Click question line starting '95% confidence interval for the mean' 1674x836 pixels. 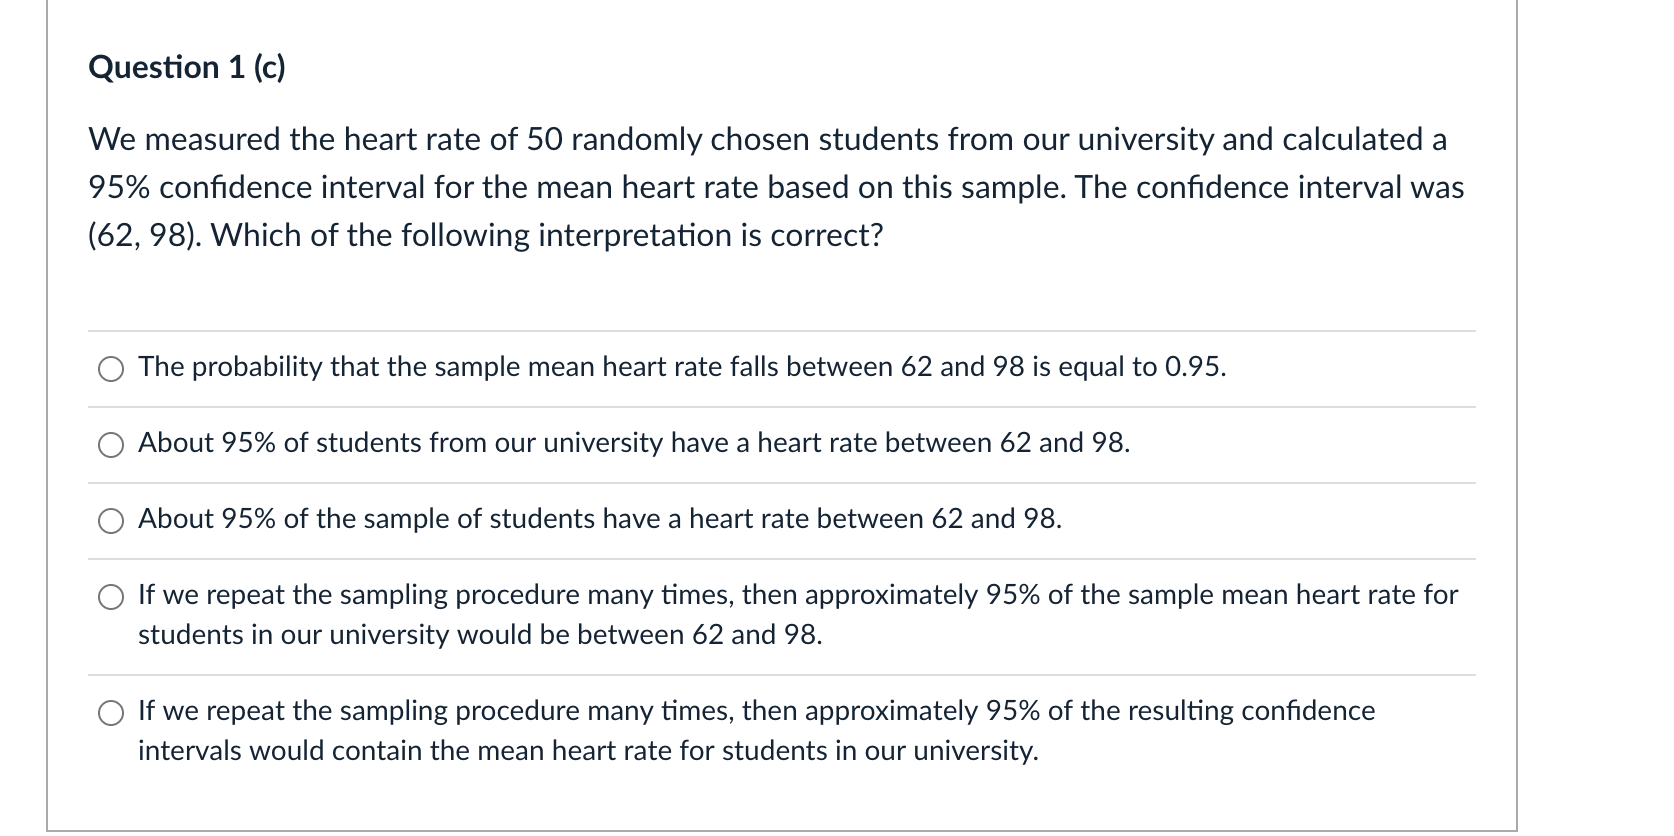776,187
